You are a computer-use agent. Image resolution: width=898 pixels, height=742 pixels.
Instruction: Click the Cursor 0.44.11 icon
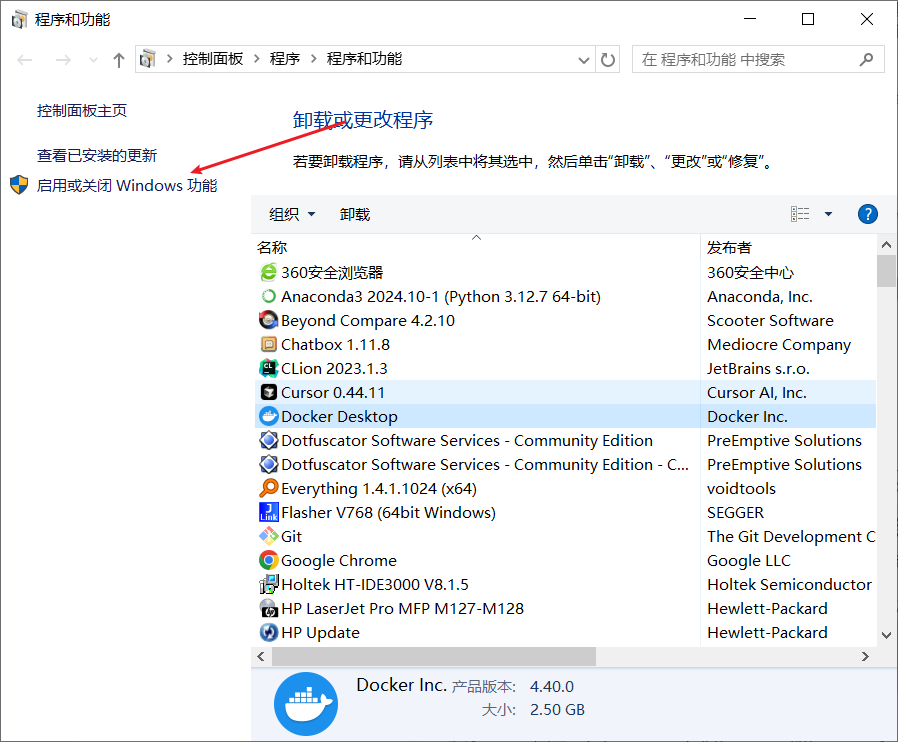268,393
